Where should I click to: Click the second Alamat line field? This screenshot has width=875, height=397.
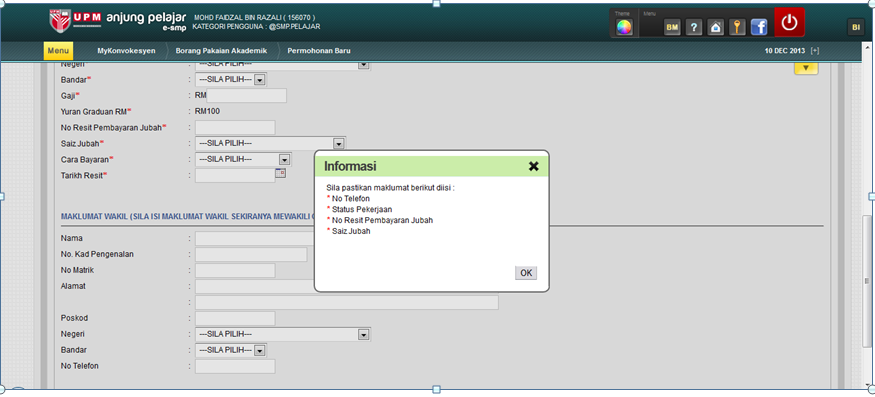pyautogui.click(x=347, y=303)
